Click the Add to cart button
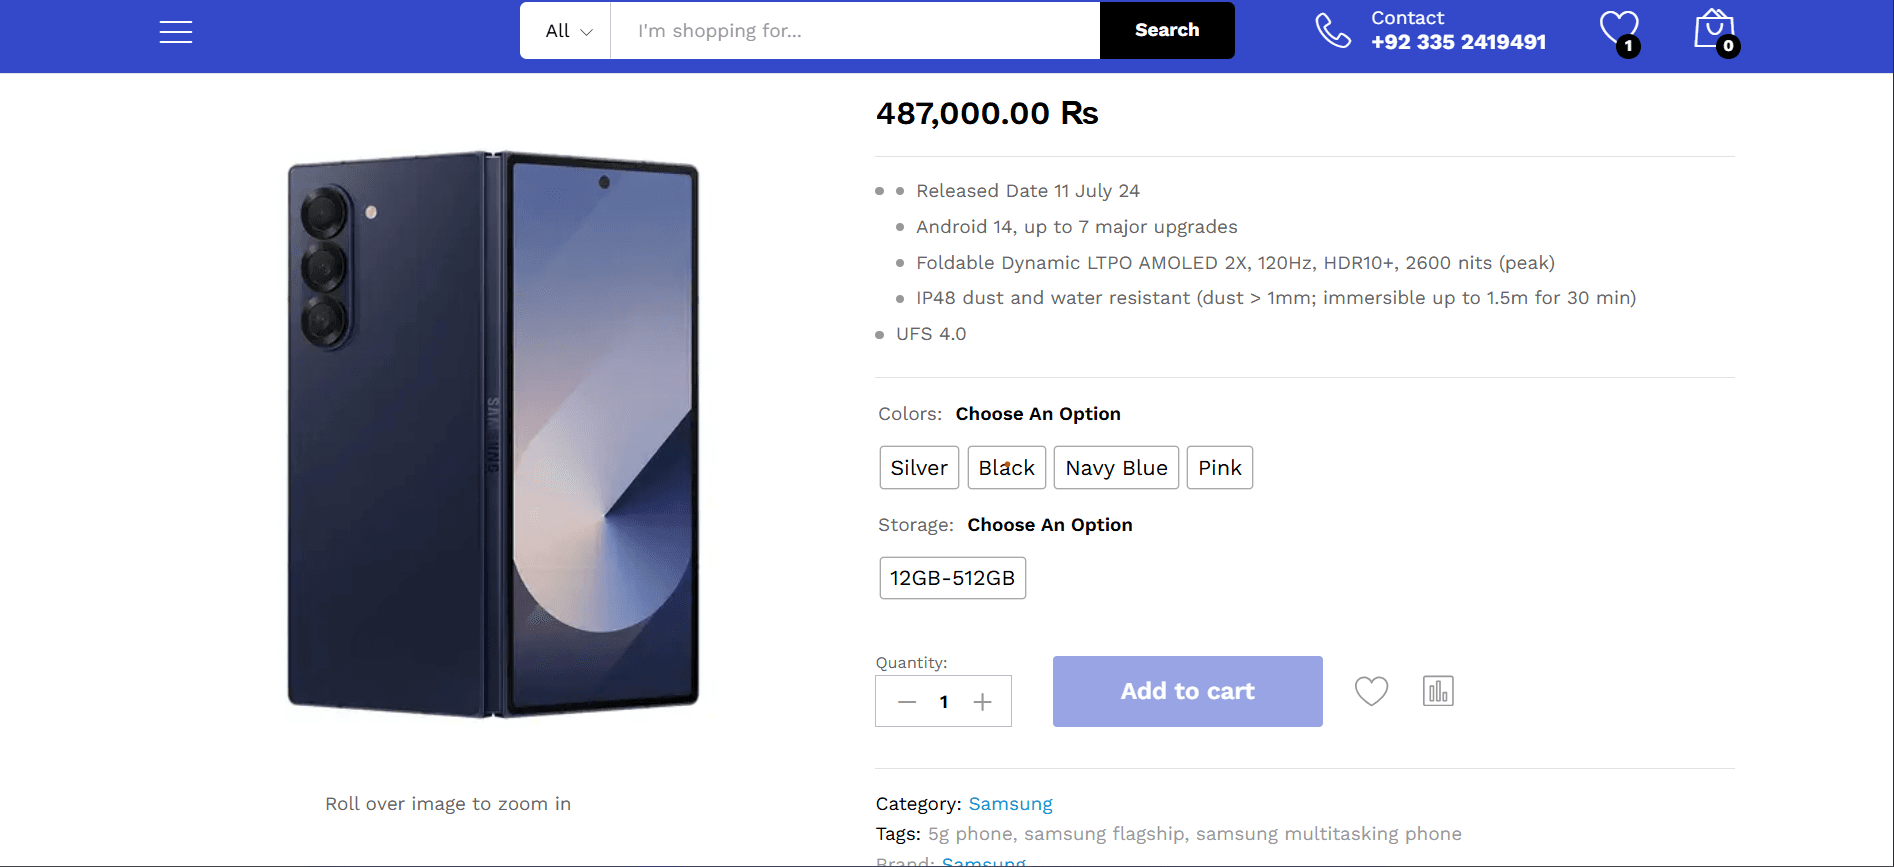1894x867 pixels. (x=1187, y=691)
